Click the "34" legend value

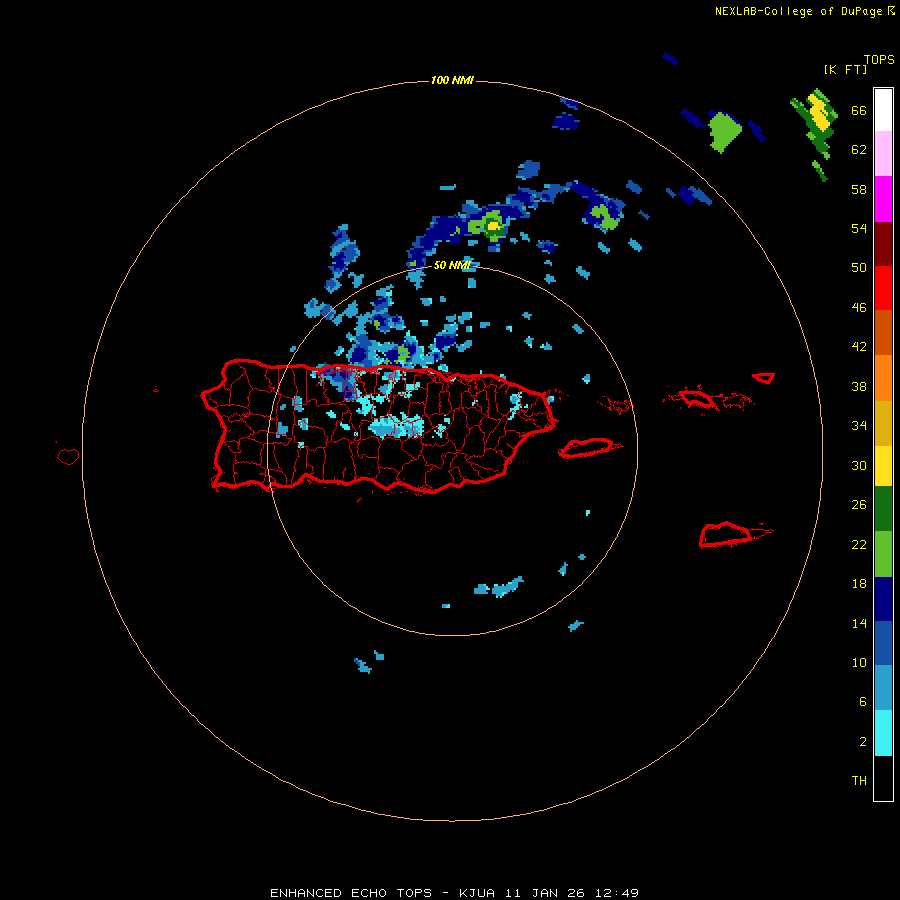[x=859, y=426]
